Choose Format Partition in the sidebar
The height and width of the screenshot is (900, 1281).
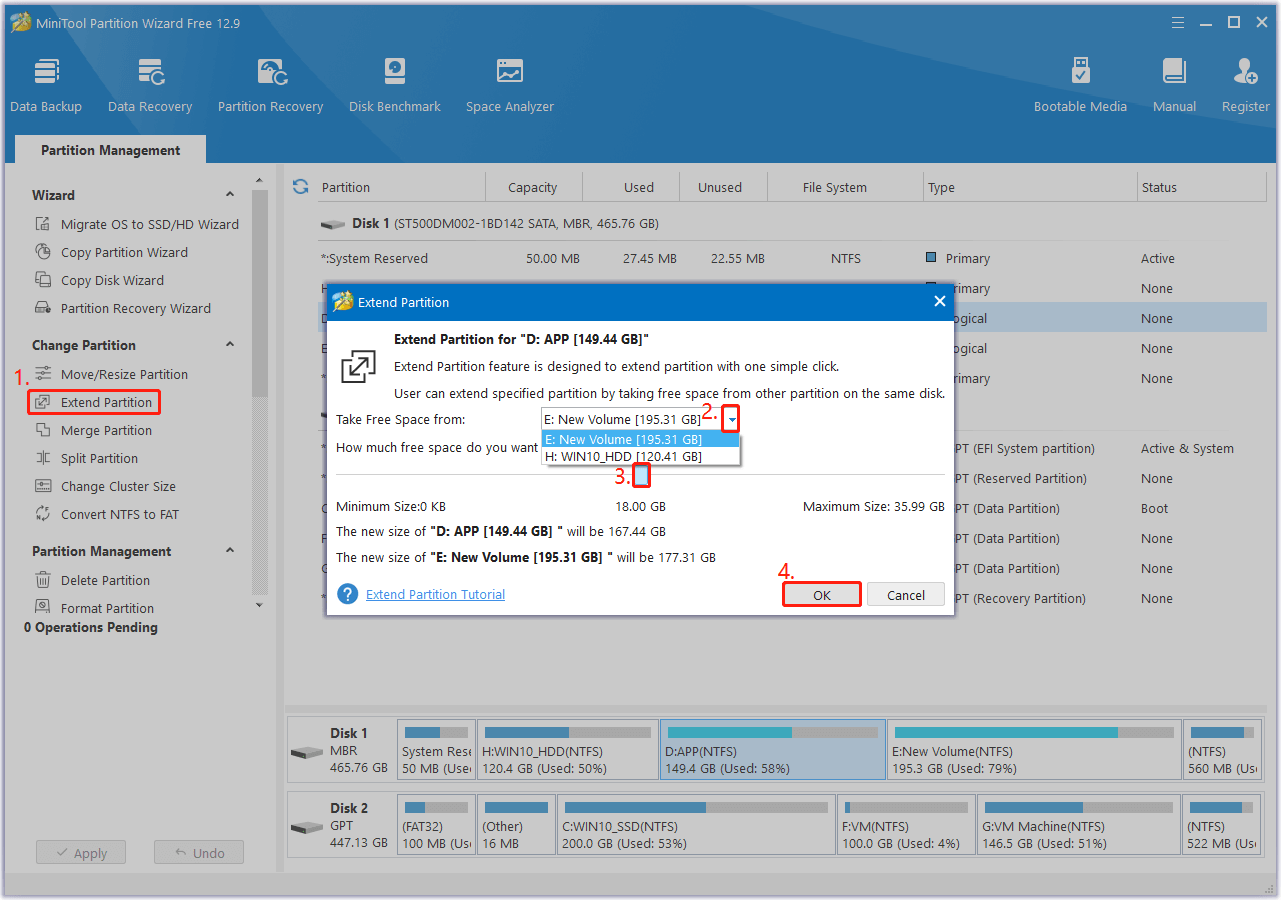[x=94, y=608]
